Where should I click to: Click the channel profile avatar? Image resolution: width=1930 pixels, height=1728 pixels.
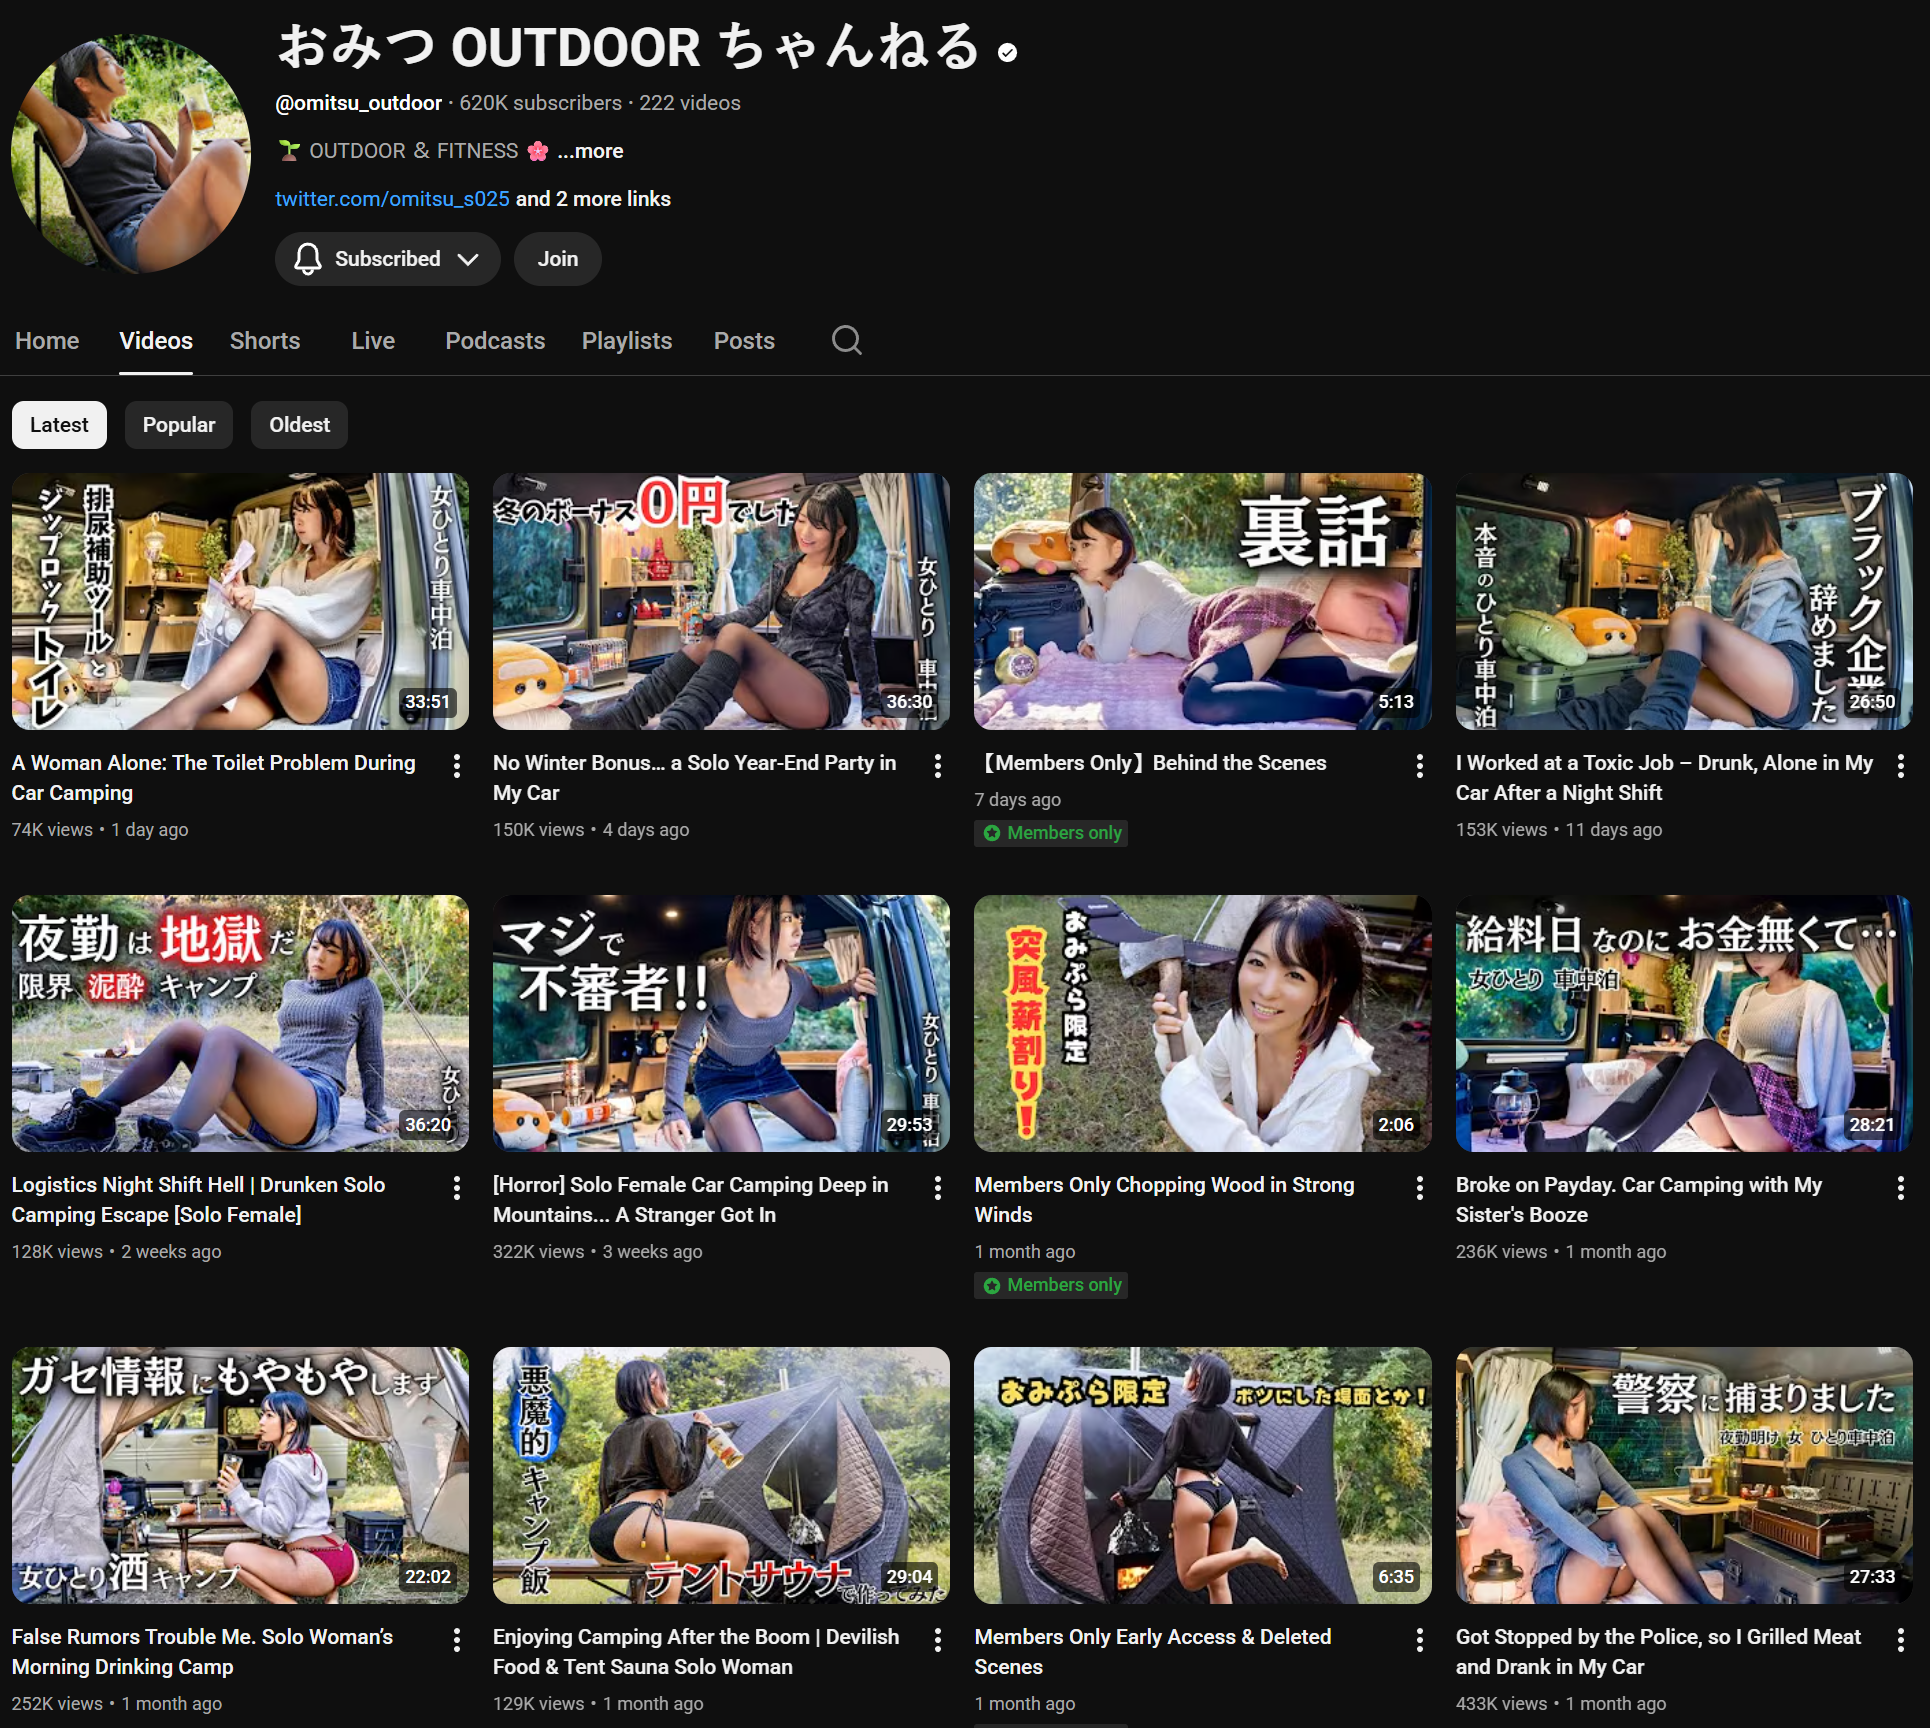click(x=130, y=155)
